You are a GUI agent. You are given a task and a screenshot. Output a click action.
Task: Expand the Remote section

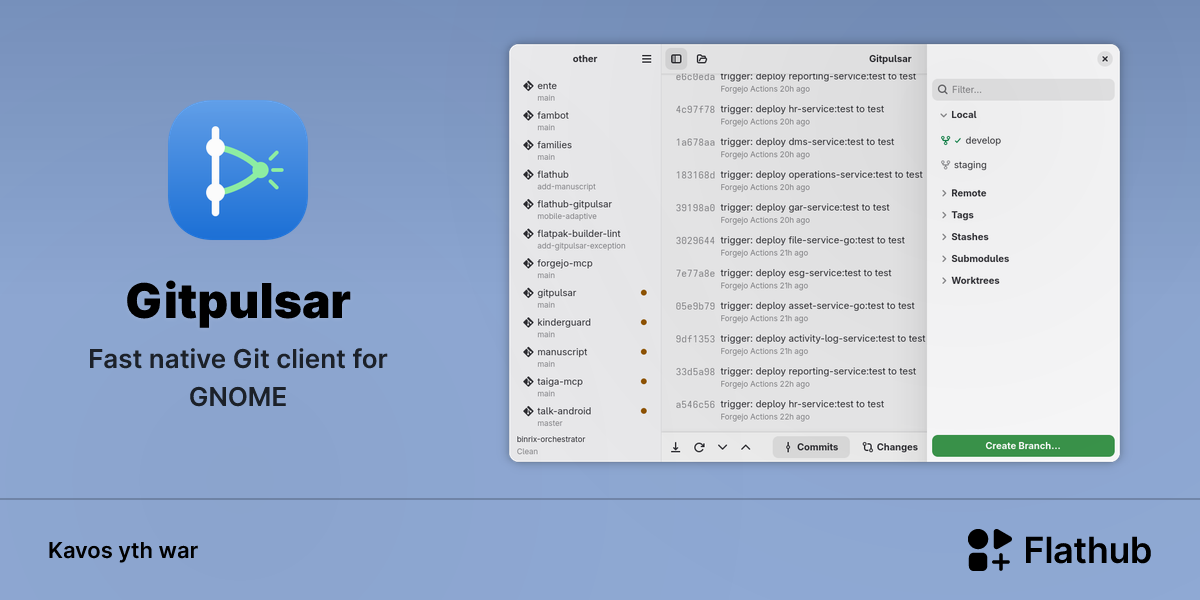962,193
